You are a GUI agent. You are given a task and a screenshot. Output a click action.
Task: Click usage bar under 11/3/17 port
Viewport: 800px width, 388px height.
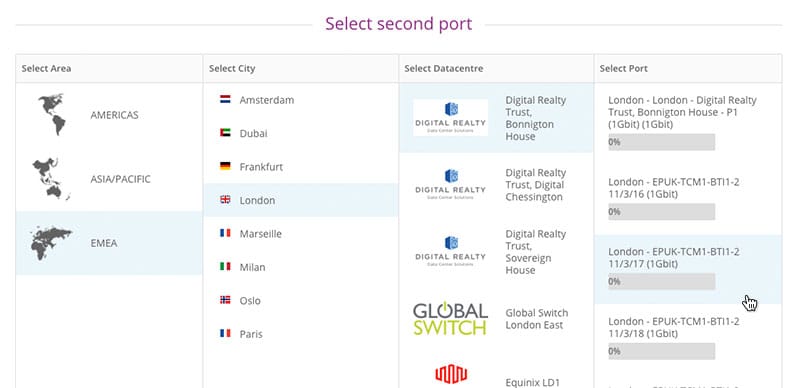click(661, 281)
